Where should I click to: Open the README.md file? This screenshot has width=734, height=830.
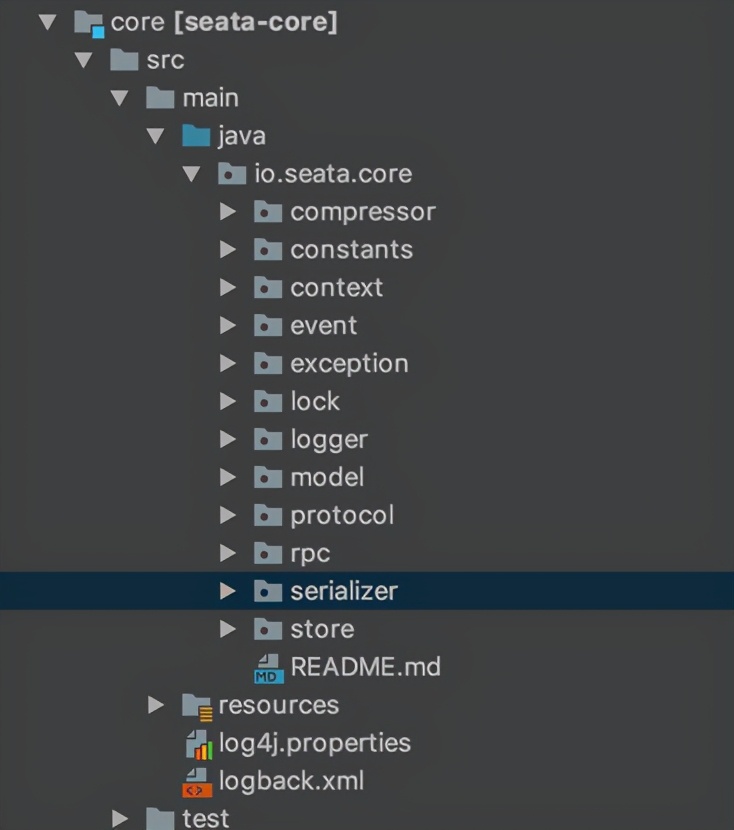[365, 667]
